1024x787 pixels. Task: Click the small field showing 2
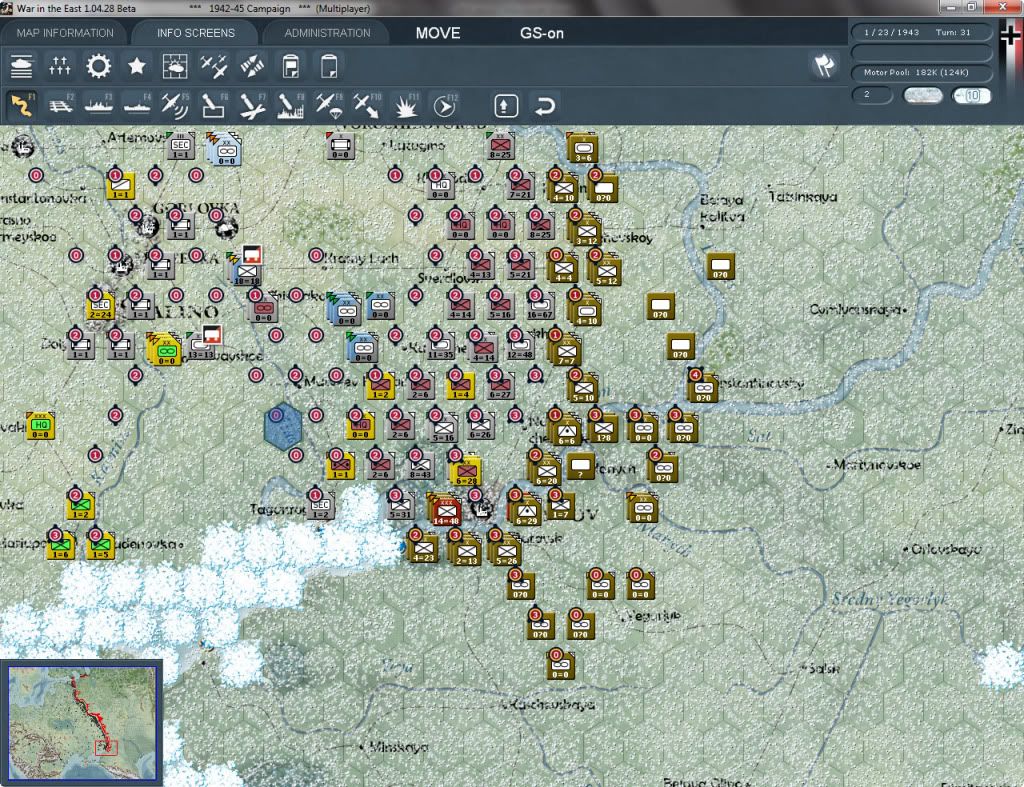(872, 95)
